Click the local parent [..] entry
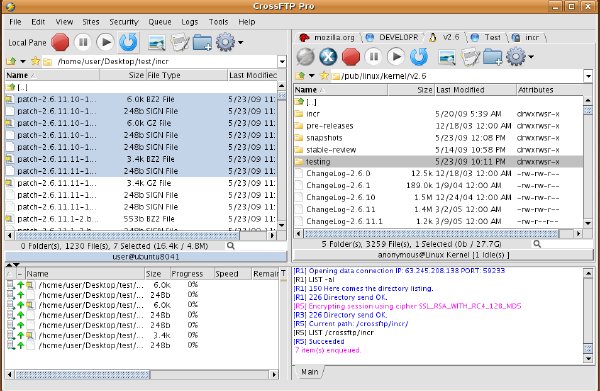This screenshot has width=600, height=391. coord(141,87)
